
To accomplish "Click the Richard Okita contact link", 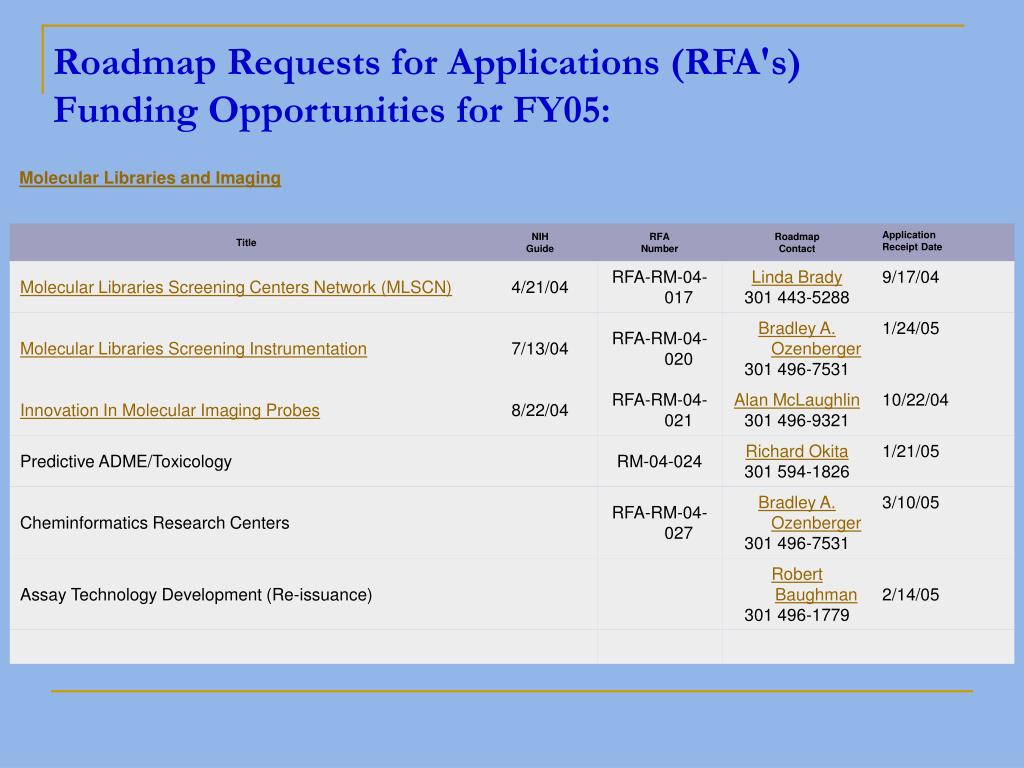I will [797, 451].
